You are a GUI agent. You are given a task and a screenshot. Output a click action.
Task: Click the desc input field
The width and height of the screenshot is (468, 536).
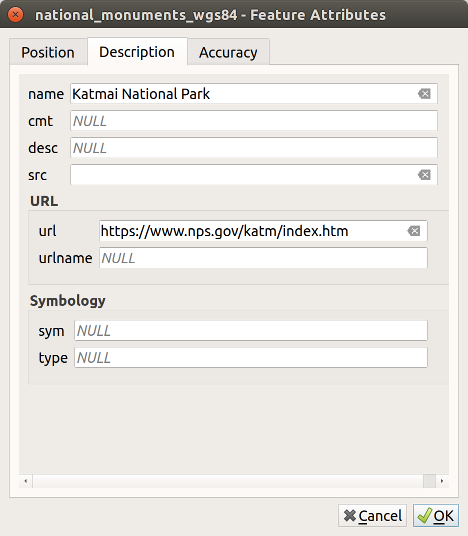254,148
